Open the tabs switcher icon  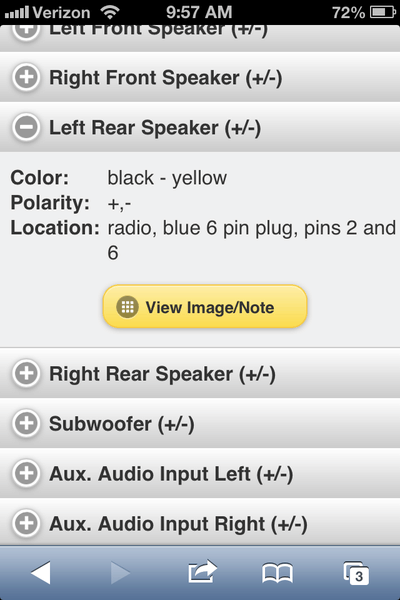[356, 573]
